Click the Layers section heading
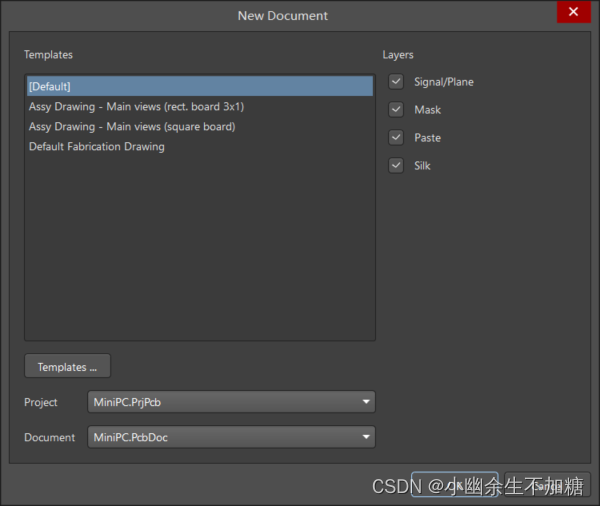Image resolution: width=600 pixels, height=506 pixels. pyautogui.click(x=397, y=55)
